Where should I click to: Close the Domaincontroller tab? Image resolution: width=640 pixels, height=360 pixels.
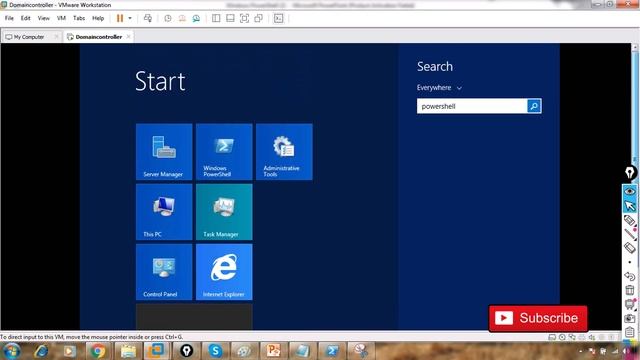click(129, 37)
